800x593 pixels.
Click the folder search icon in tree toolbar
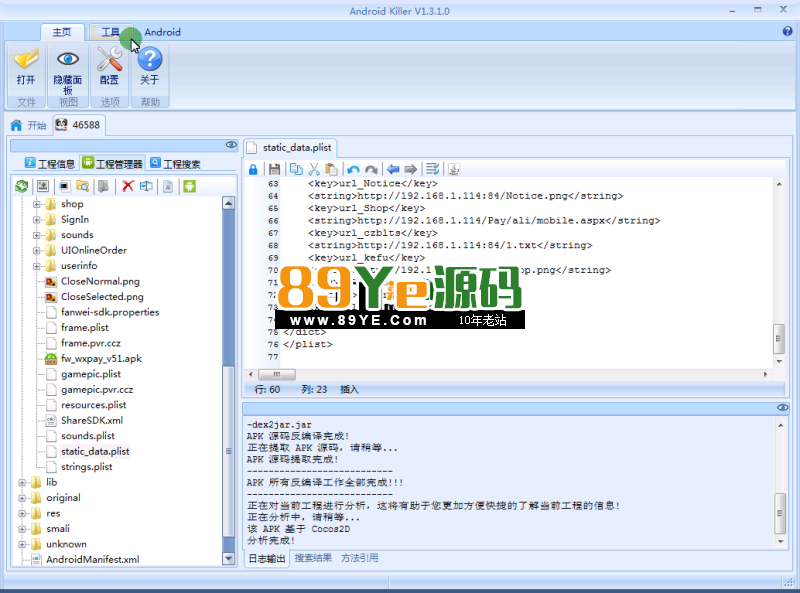(83, 186)
